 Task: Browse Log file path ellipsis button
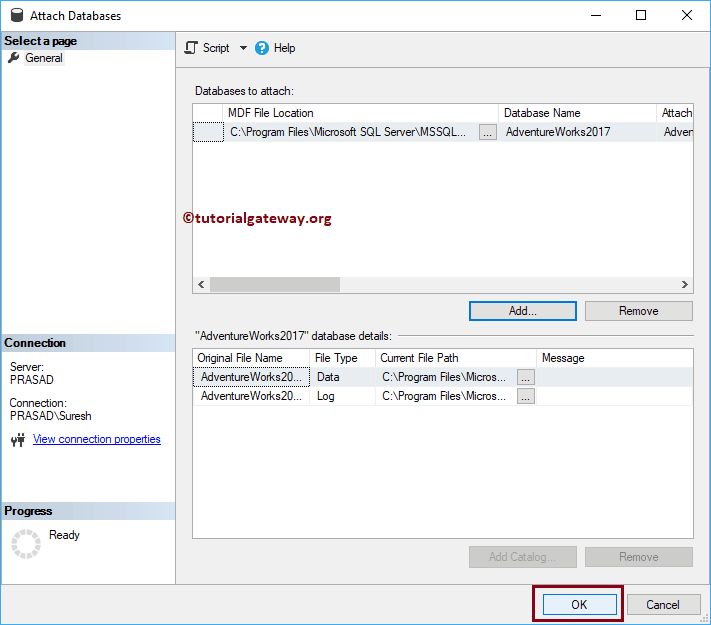click(x=526, y=396)
